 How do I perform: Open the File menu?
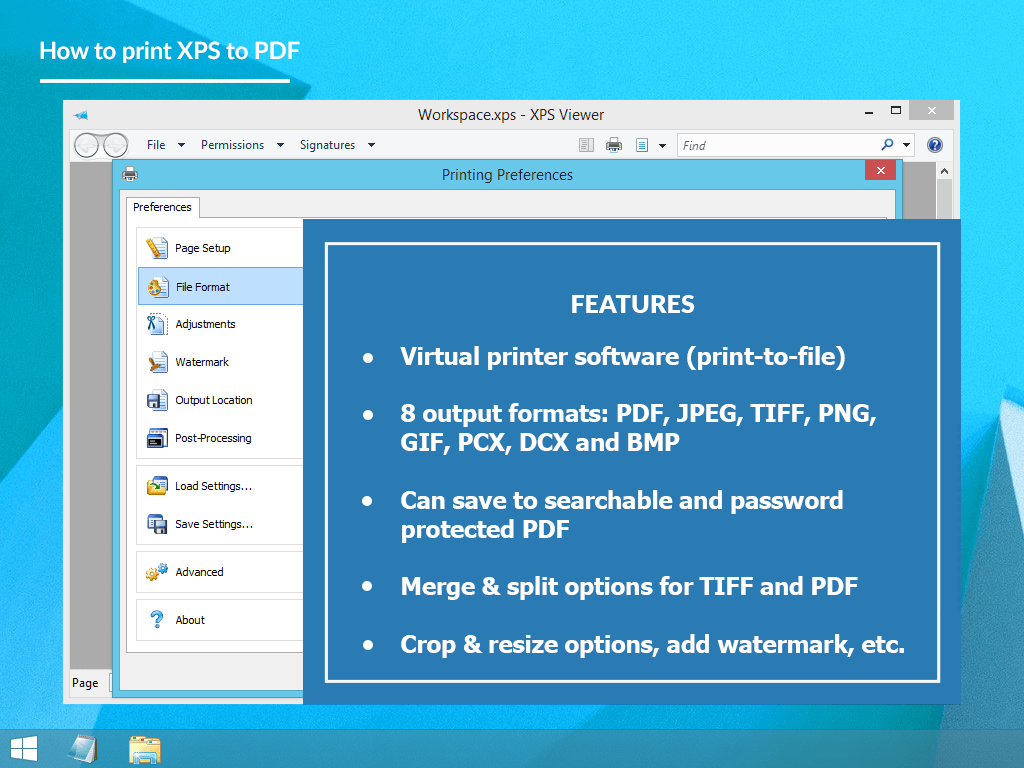point(156,145)
